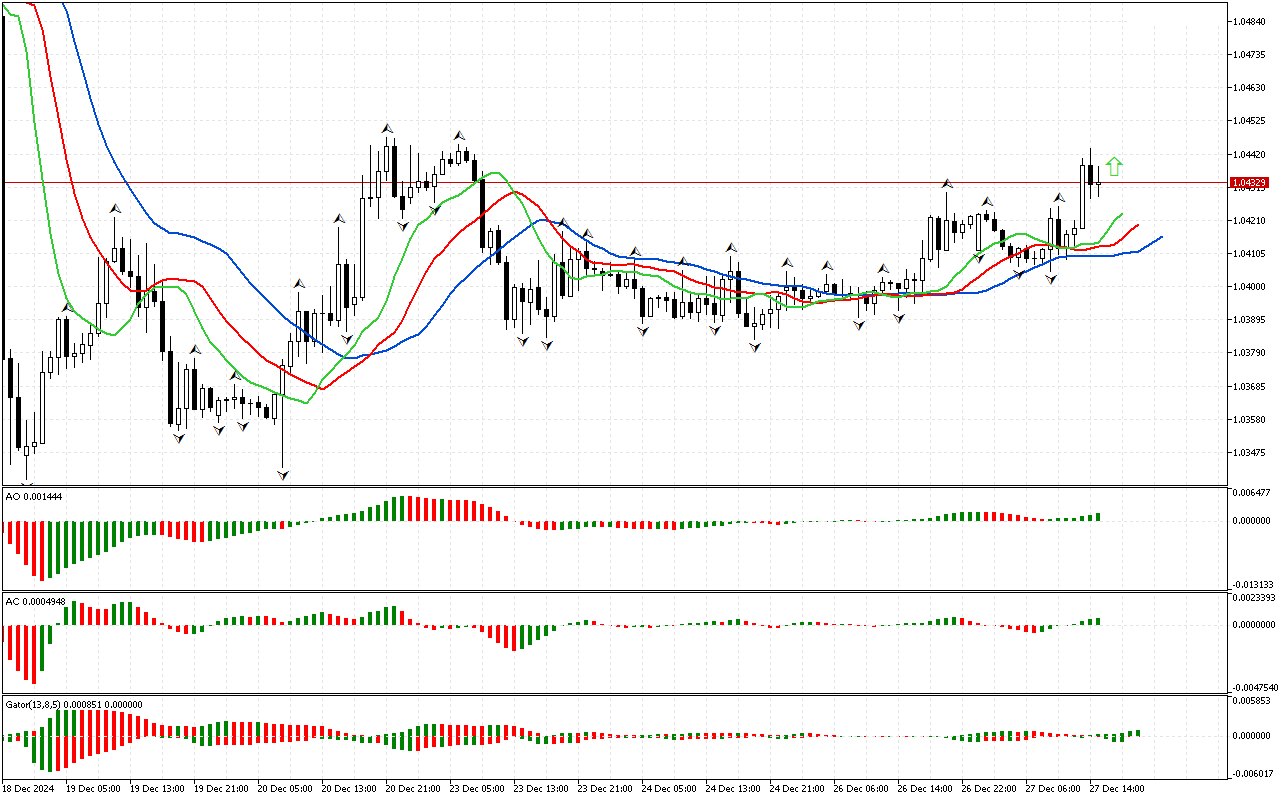Click the 26 Dec 06:00 time label
This screenshot has width=1280, height=800.
pos(861,789)
